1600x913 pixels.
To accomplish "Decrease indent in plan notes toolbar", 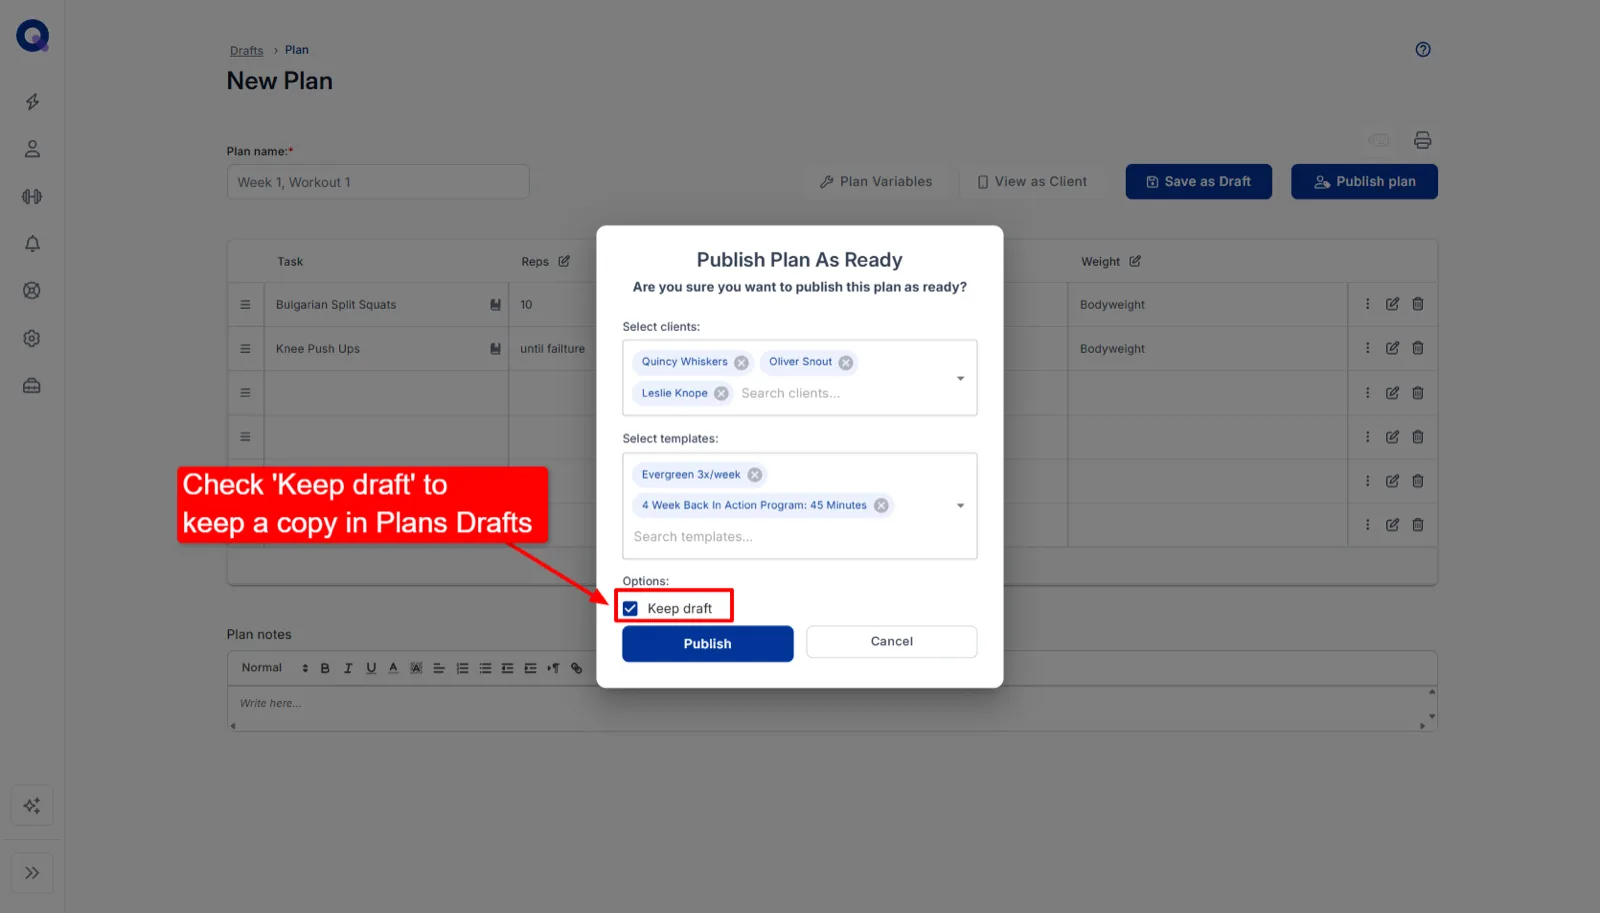I will 507,669.
